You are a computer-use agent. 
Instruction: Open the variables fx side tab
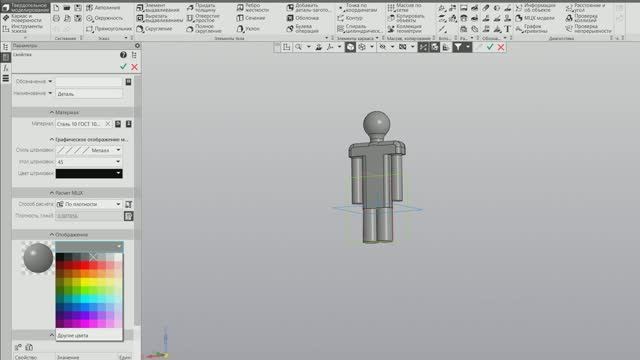[x=6, y=68]
